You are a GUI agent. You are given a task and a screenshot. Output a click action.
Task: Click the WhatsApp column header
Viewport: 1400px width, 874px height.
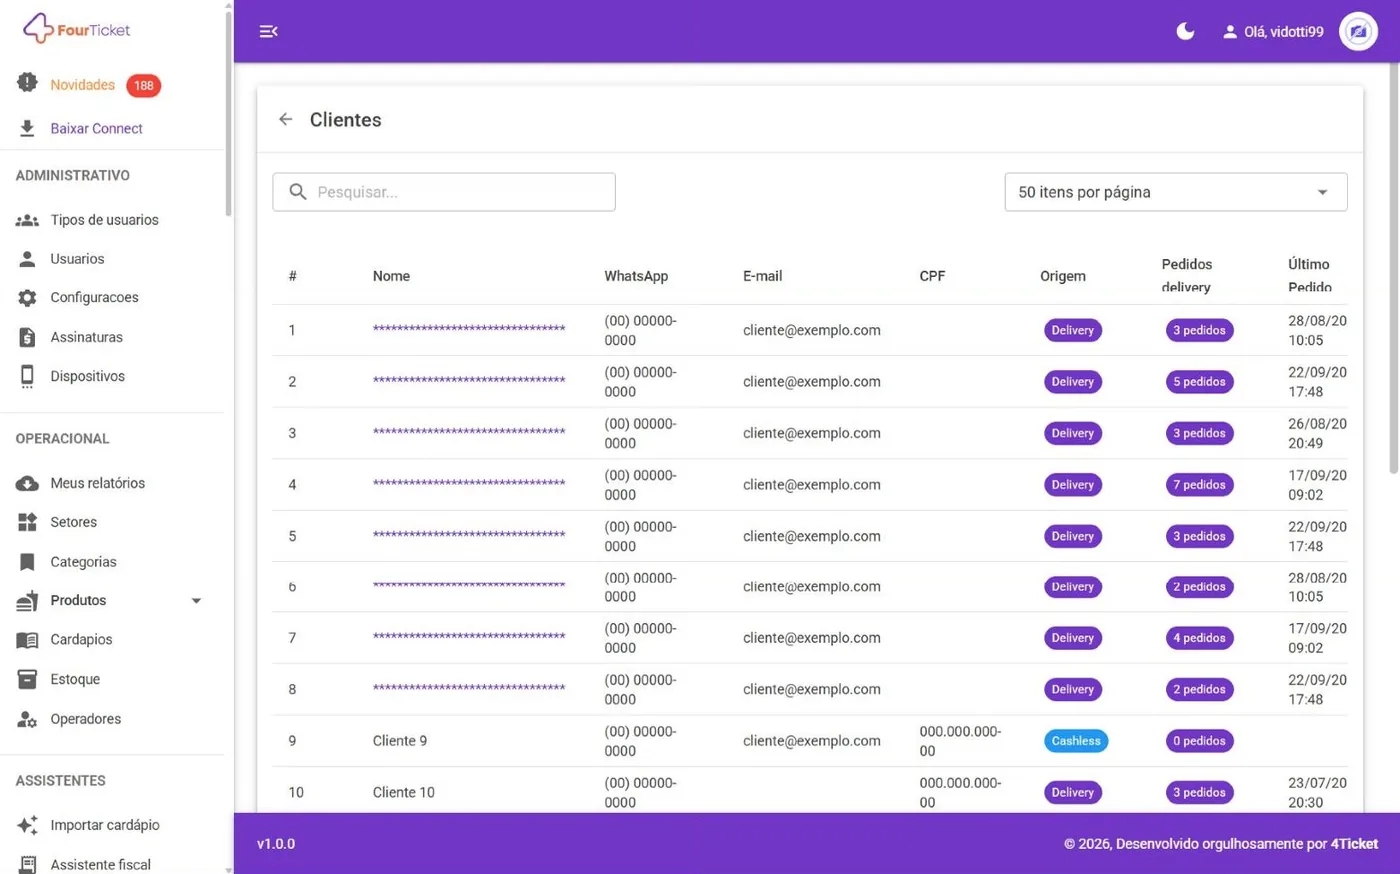[x=636, y=276]
